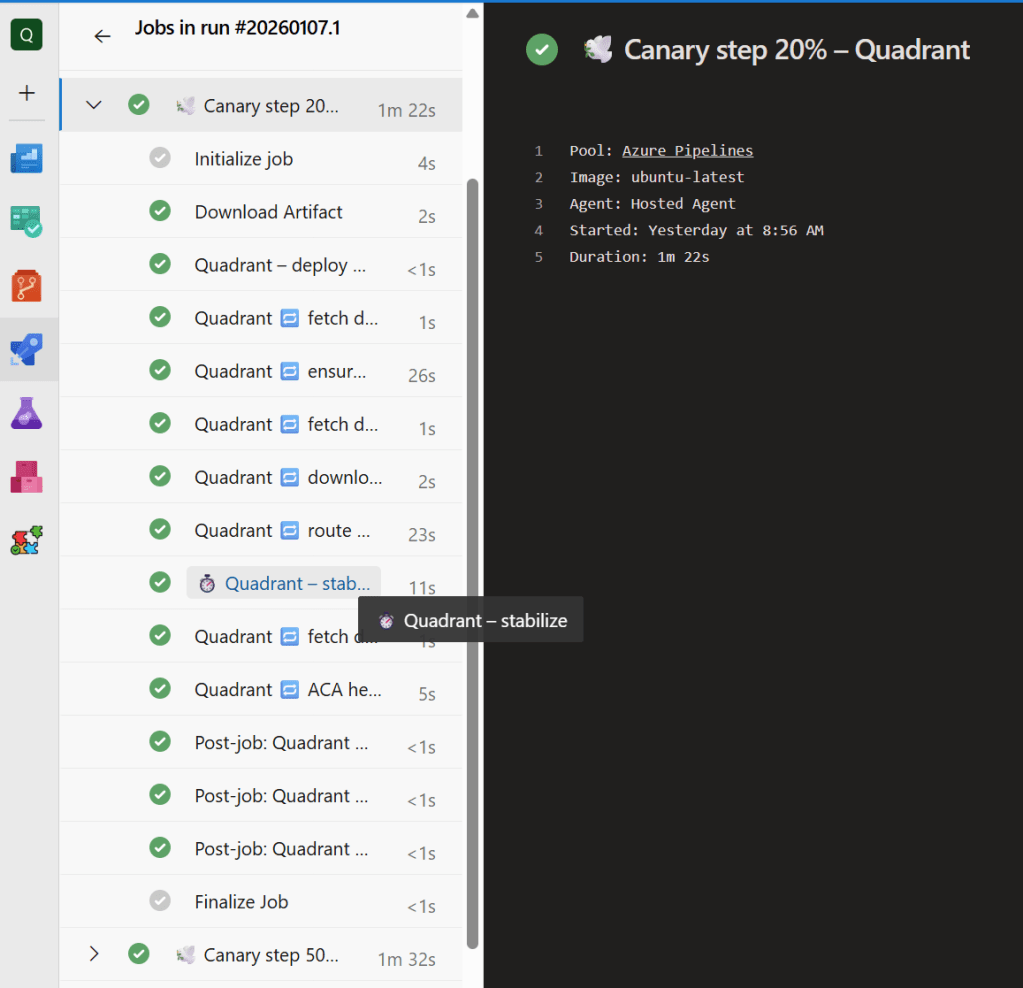The width and height of the screenshot is (1023, 988).
Task: Click the plus icon in sidebar
Action: (27, 93)
